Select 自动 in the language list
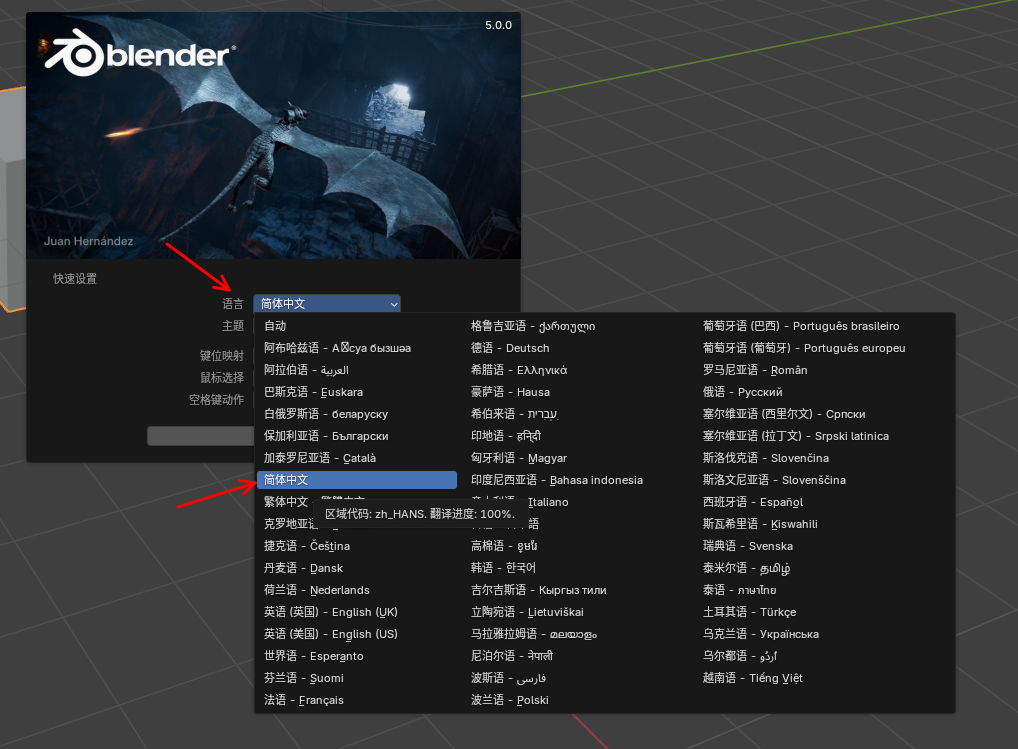 [x=357, y=326]
